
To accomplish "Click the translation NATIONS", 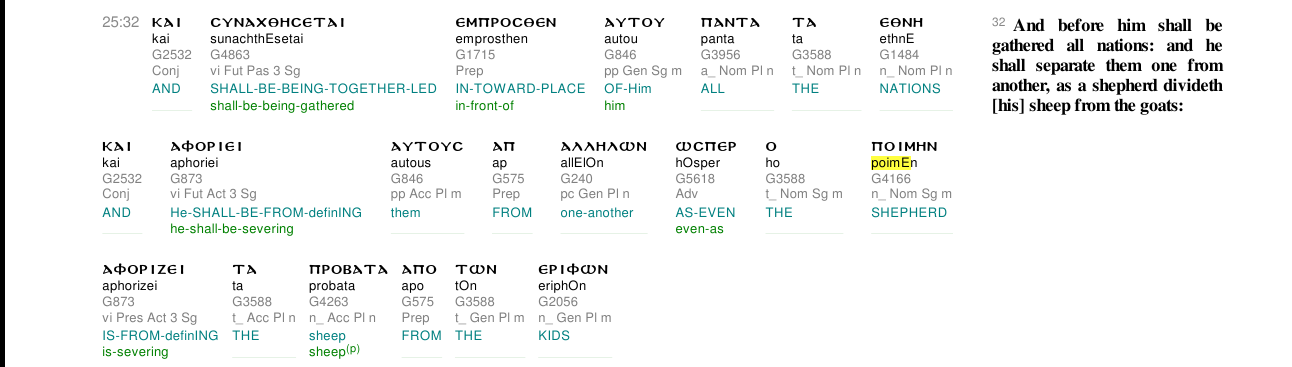I will click(910, 88).
